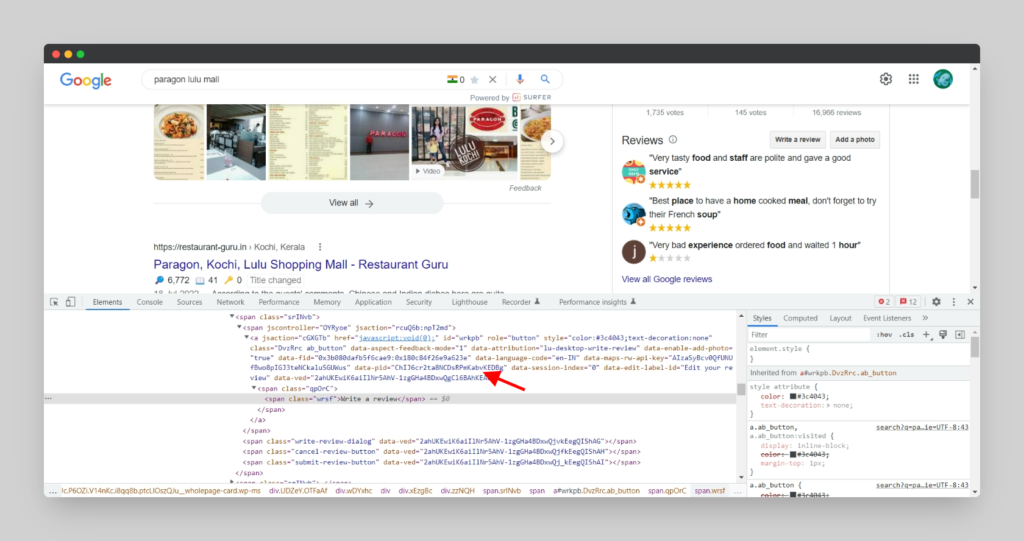Open the Recorder tab
This screenshot has height=541, width=1024.
[x=520, y=302]
